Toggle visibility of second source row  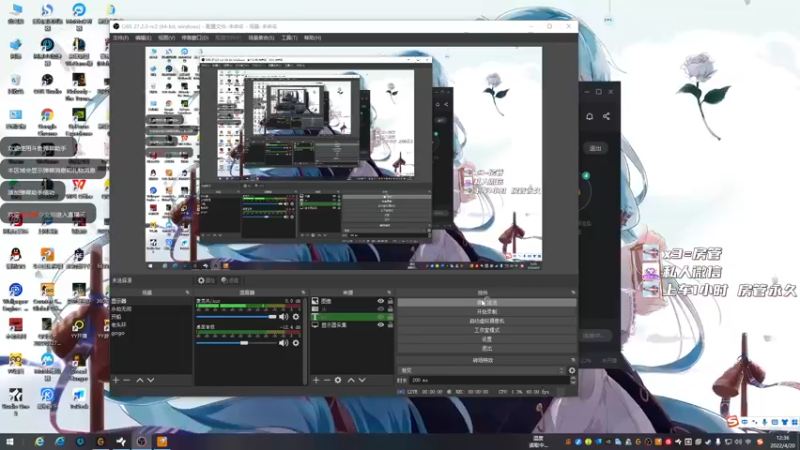click(x=381, y=309)
